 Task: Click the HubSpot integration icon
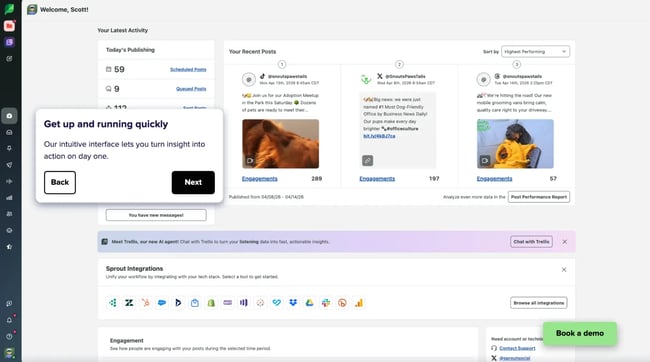point(146,303)
